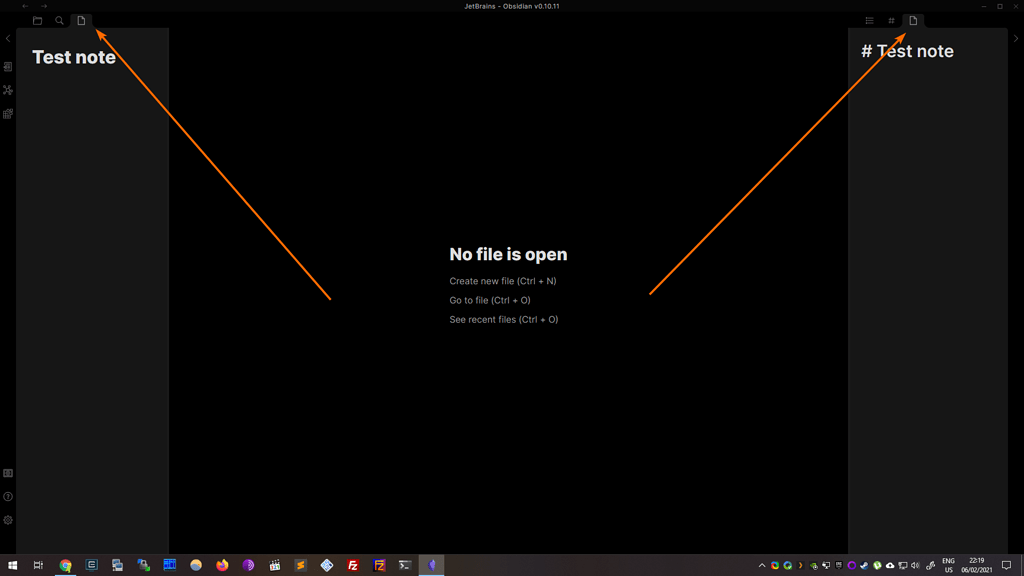This screenshot has height=576, width=1024.
Task: Show hidden system tray icons
Action: pyautogui.click(x=762, y=565)
